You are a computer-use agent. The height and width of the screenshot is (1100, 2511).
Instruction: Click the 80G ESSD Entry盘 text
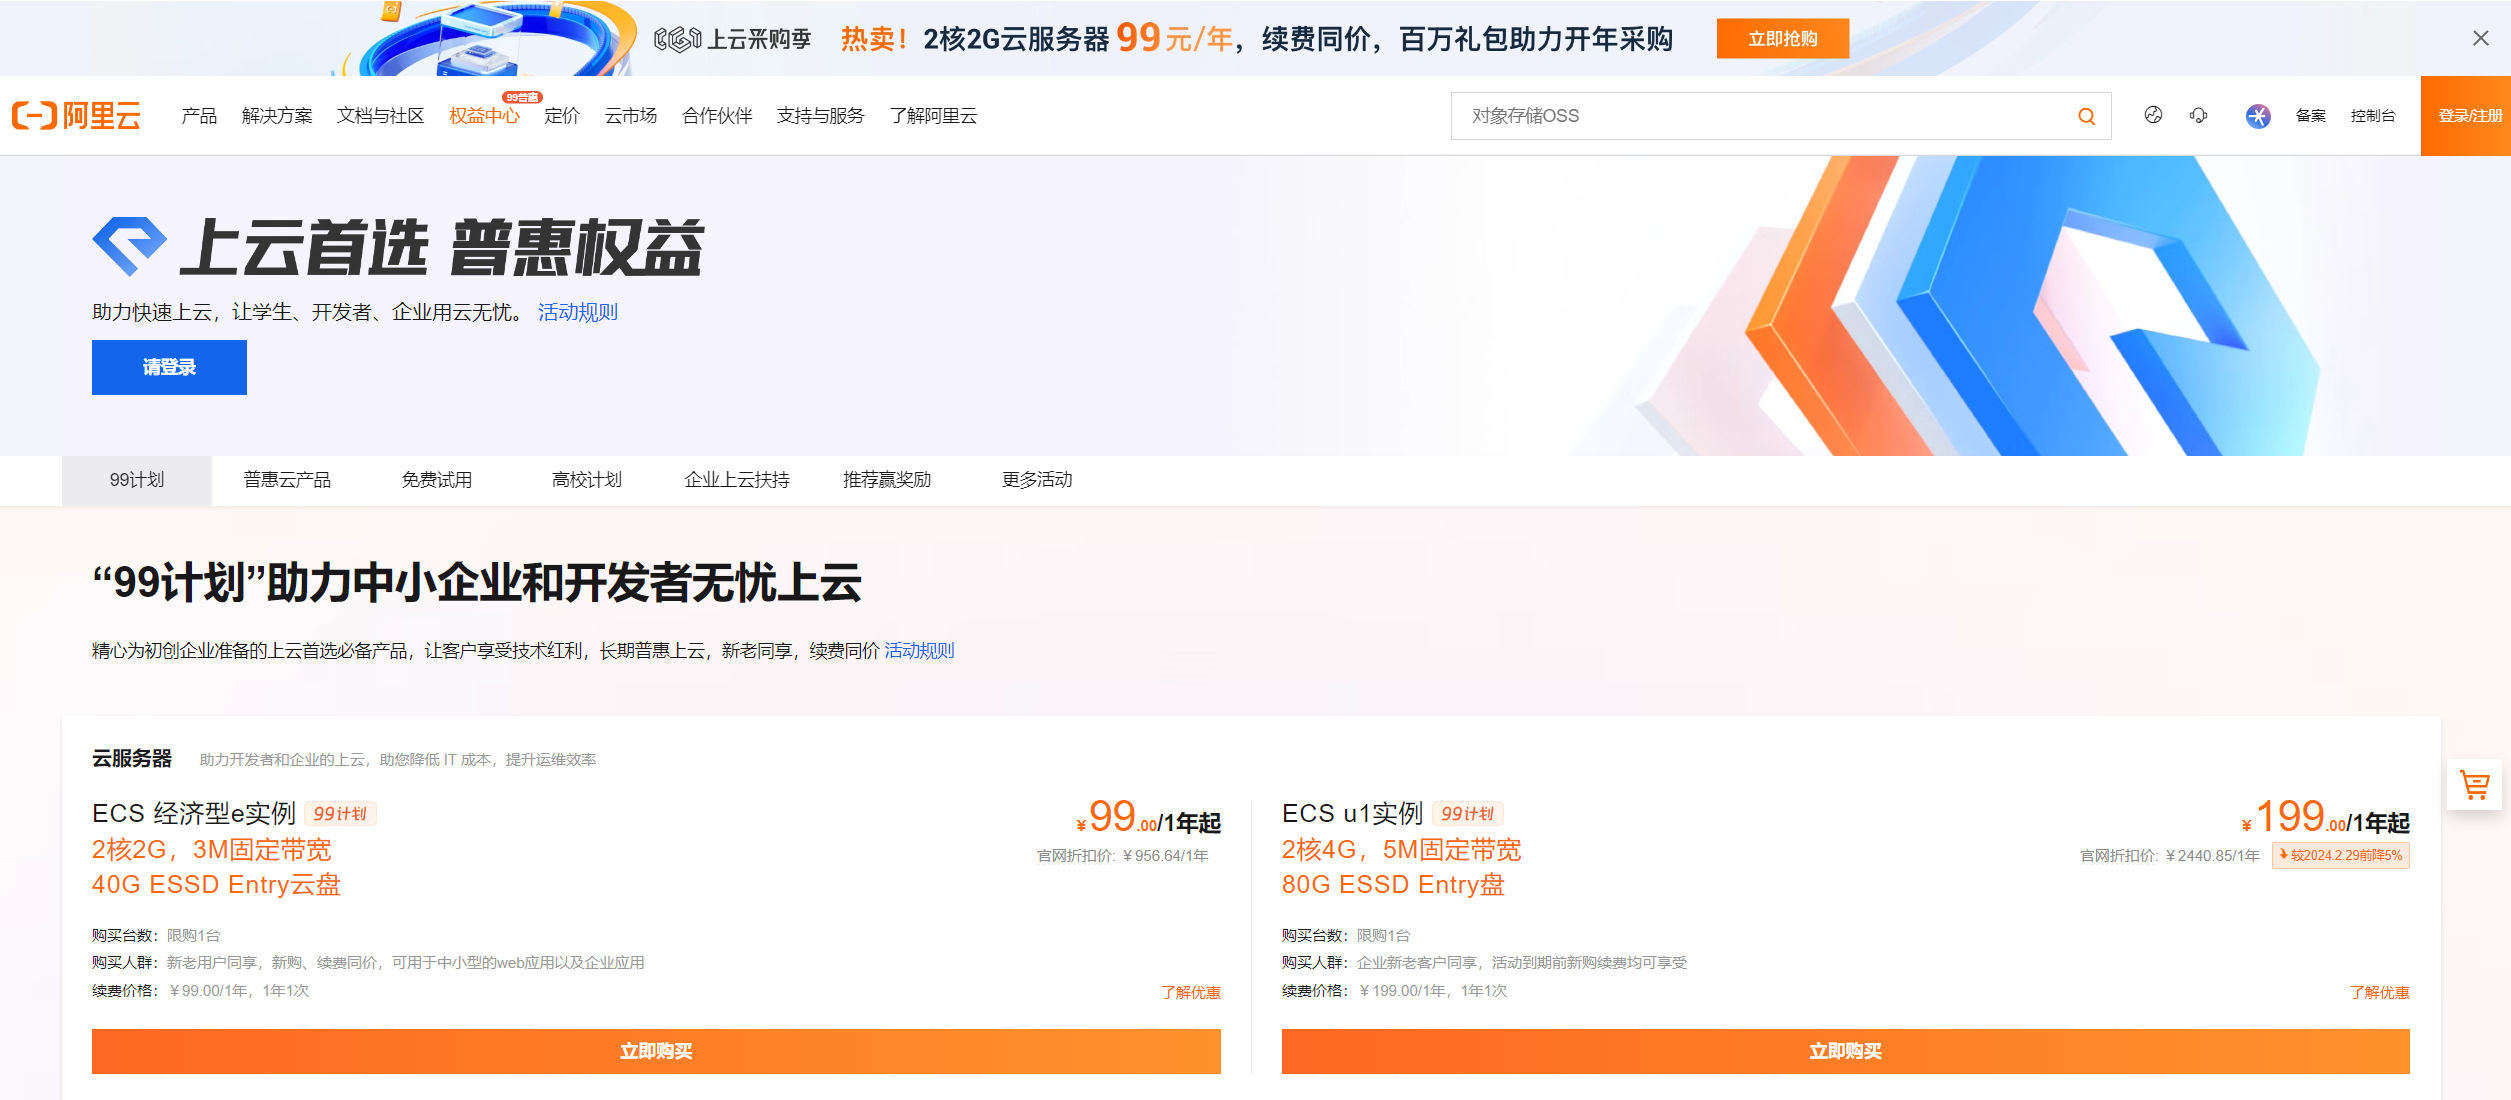(1393, 885)
